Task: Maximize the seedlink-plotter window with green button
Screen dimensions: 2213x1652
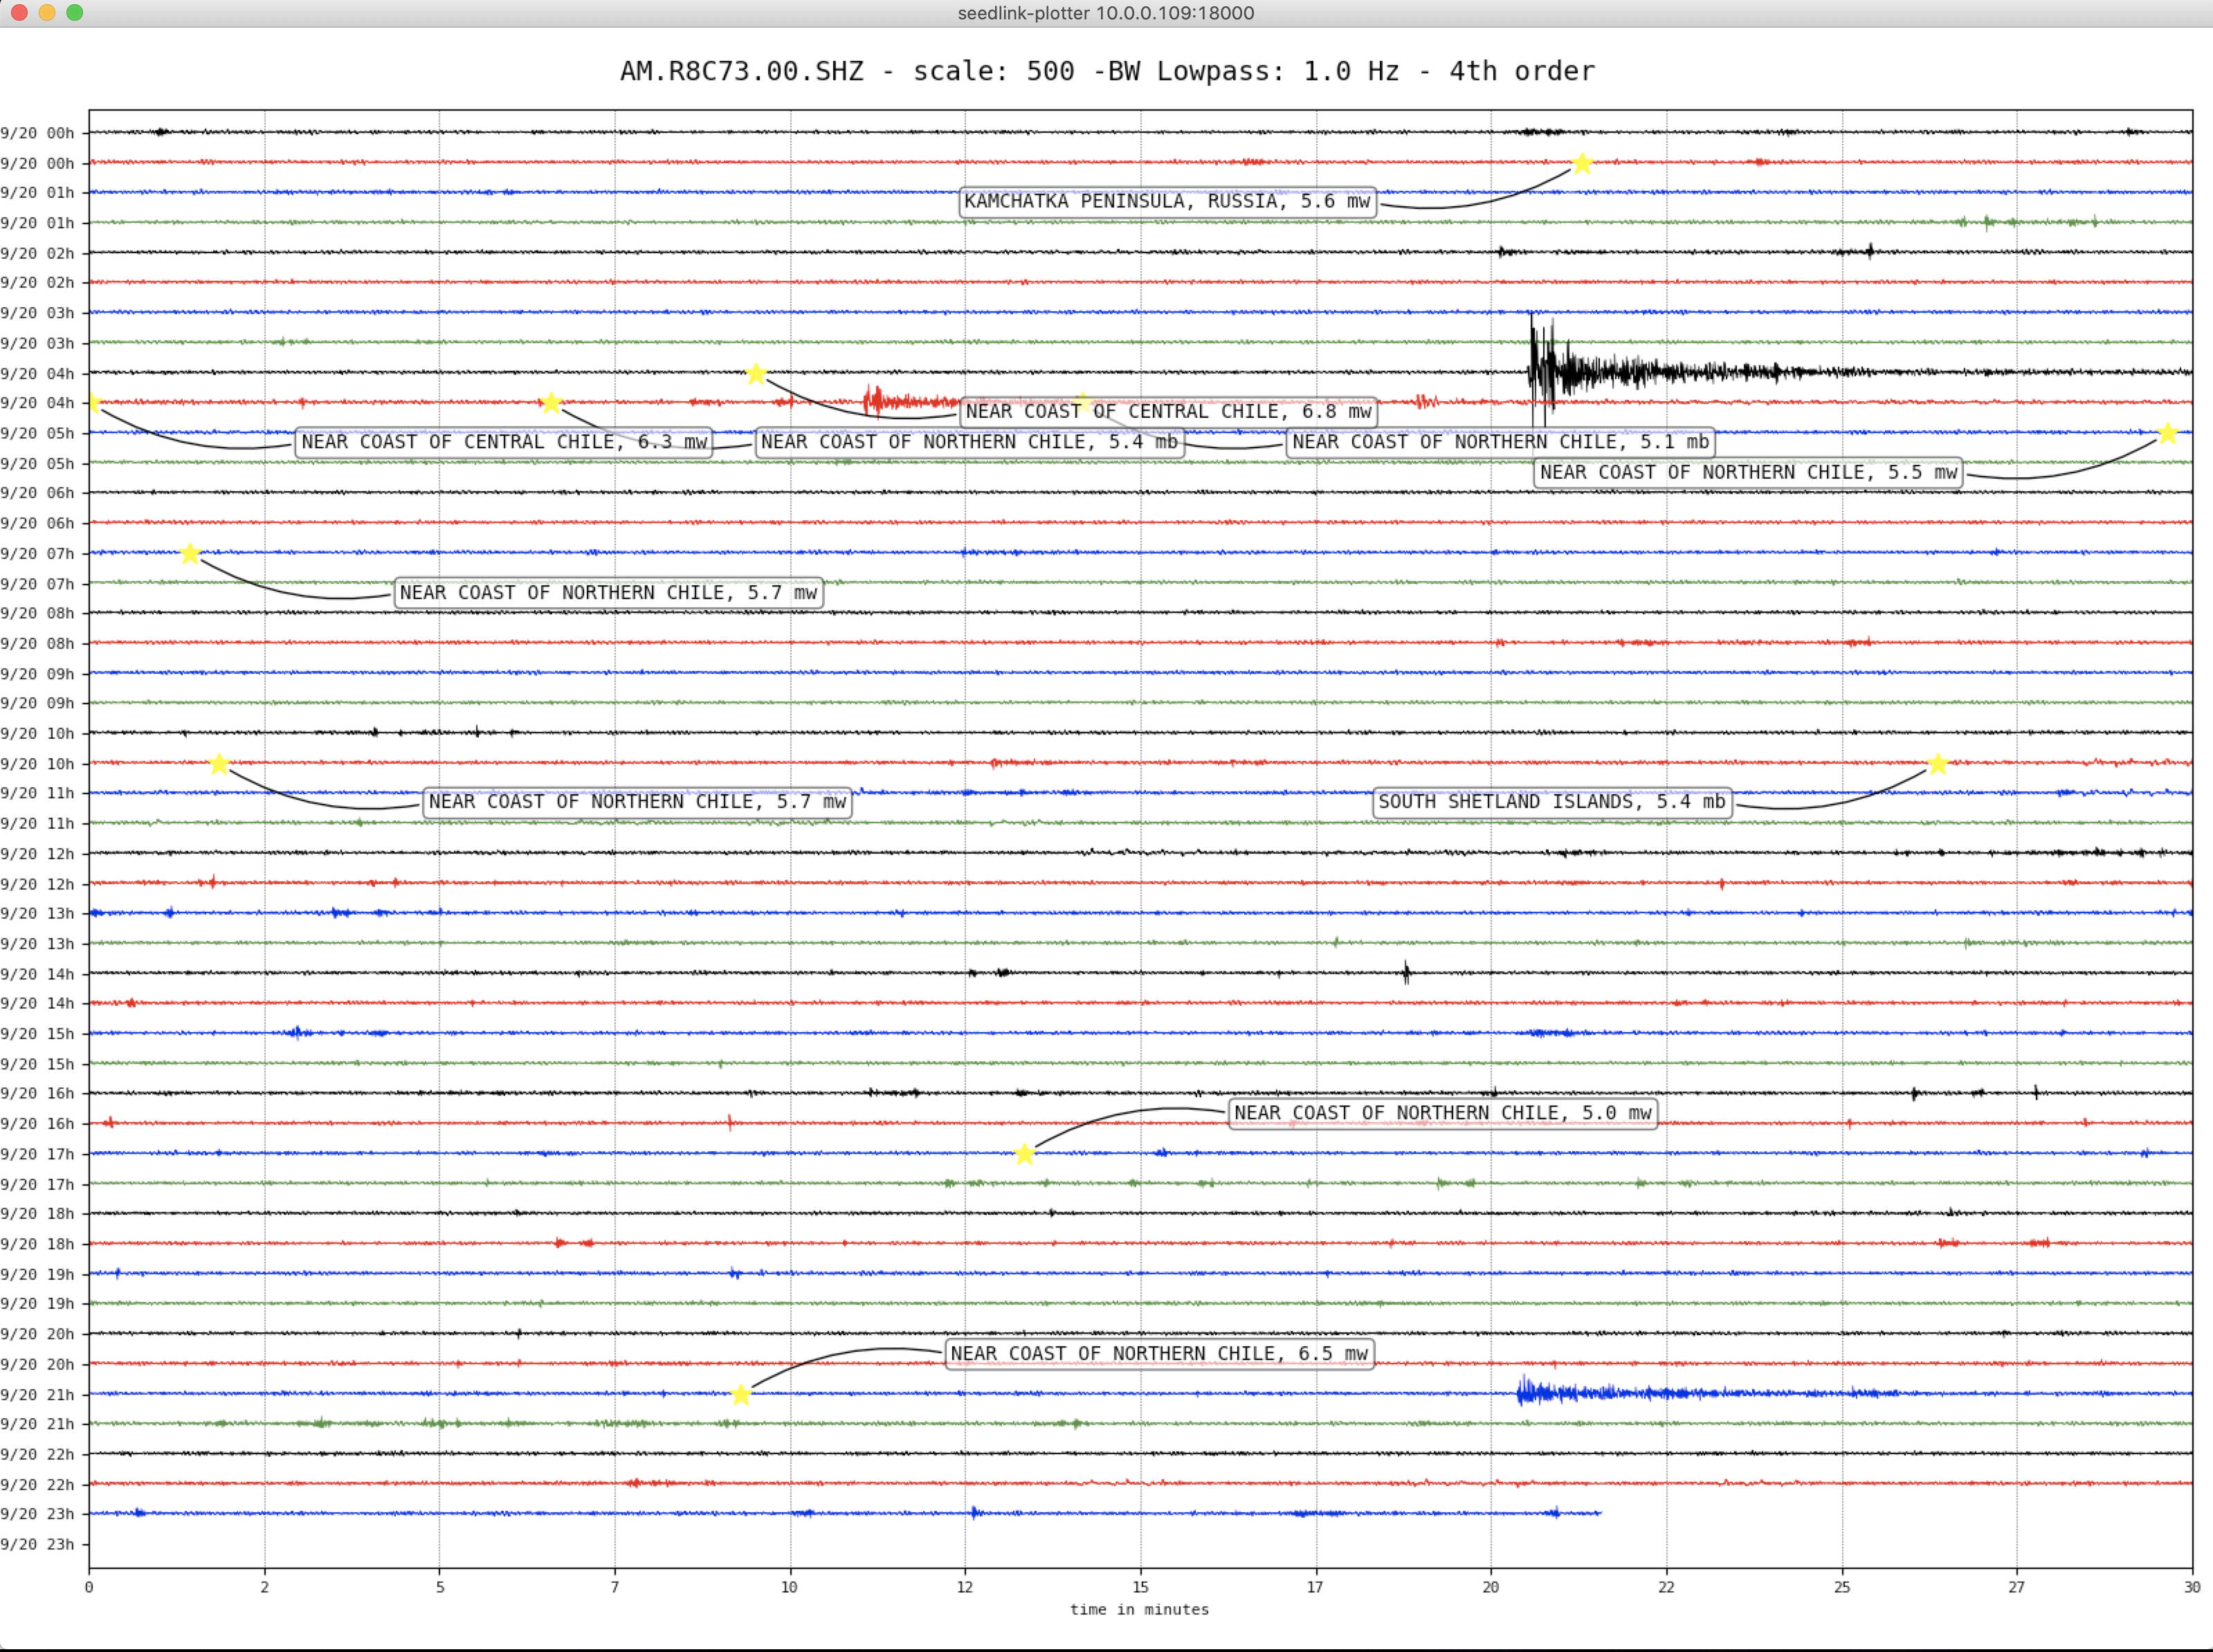Action: 74,12
